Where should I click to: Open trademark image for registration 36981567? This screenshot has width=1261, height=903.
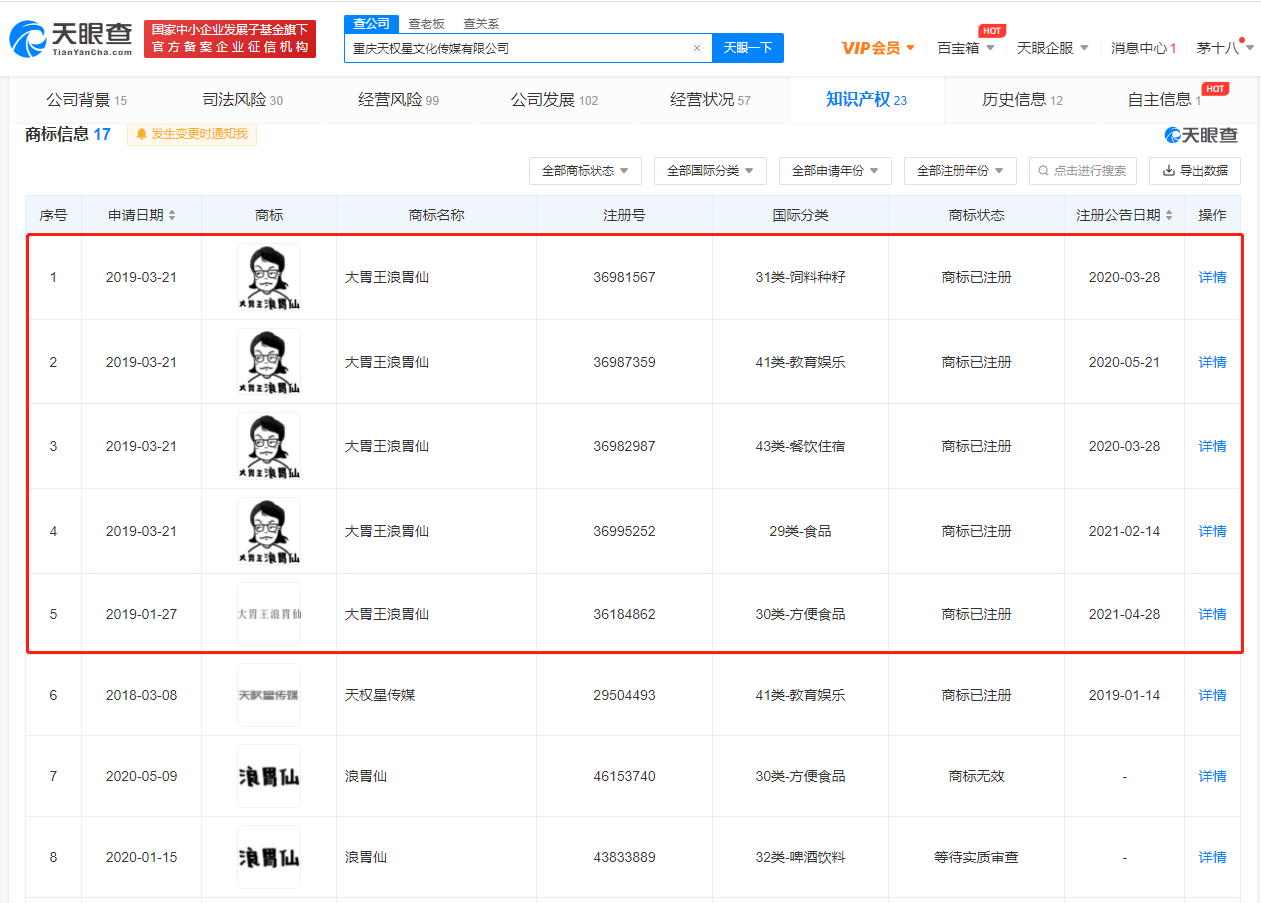pyautogui.click(x=269, y=277)
